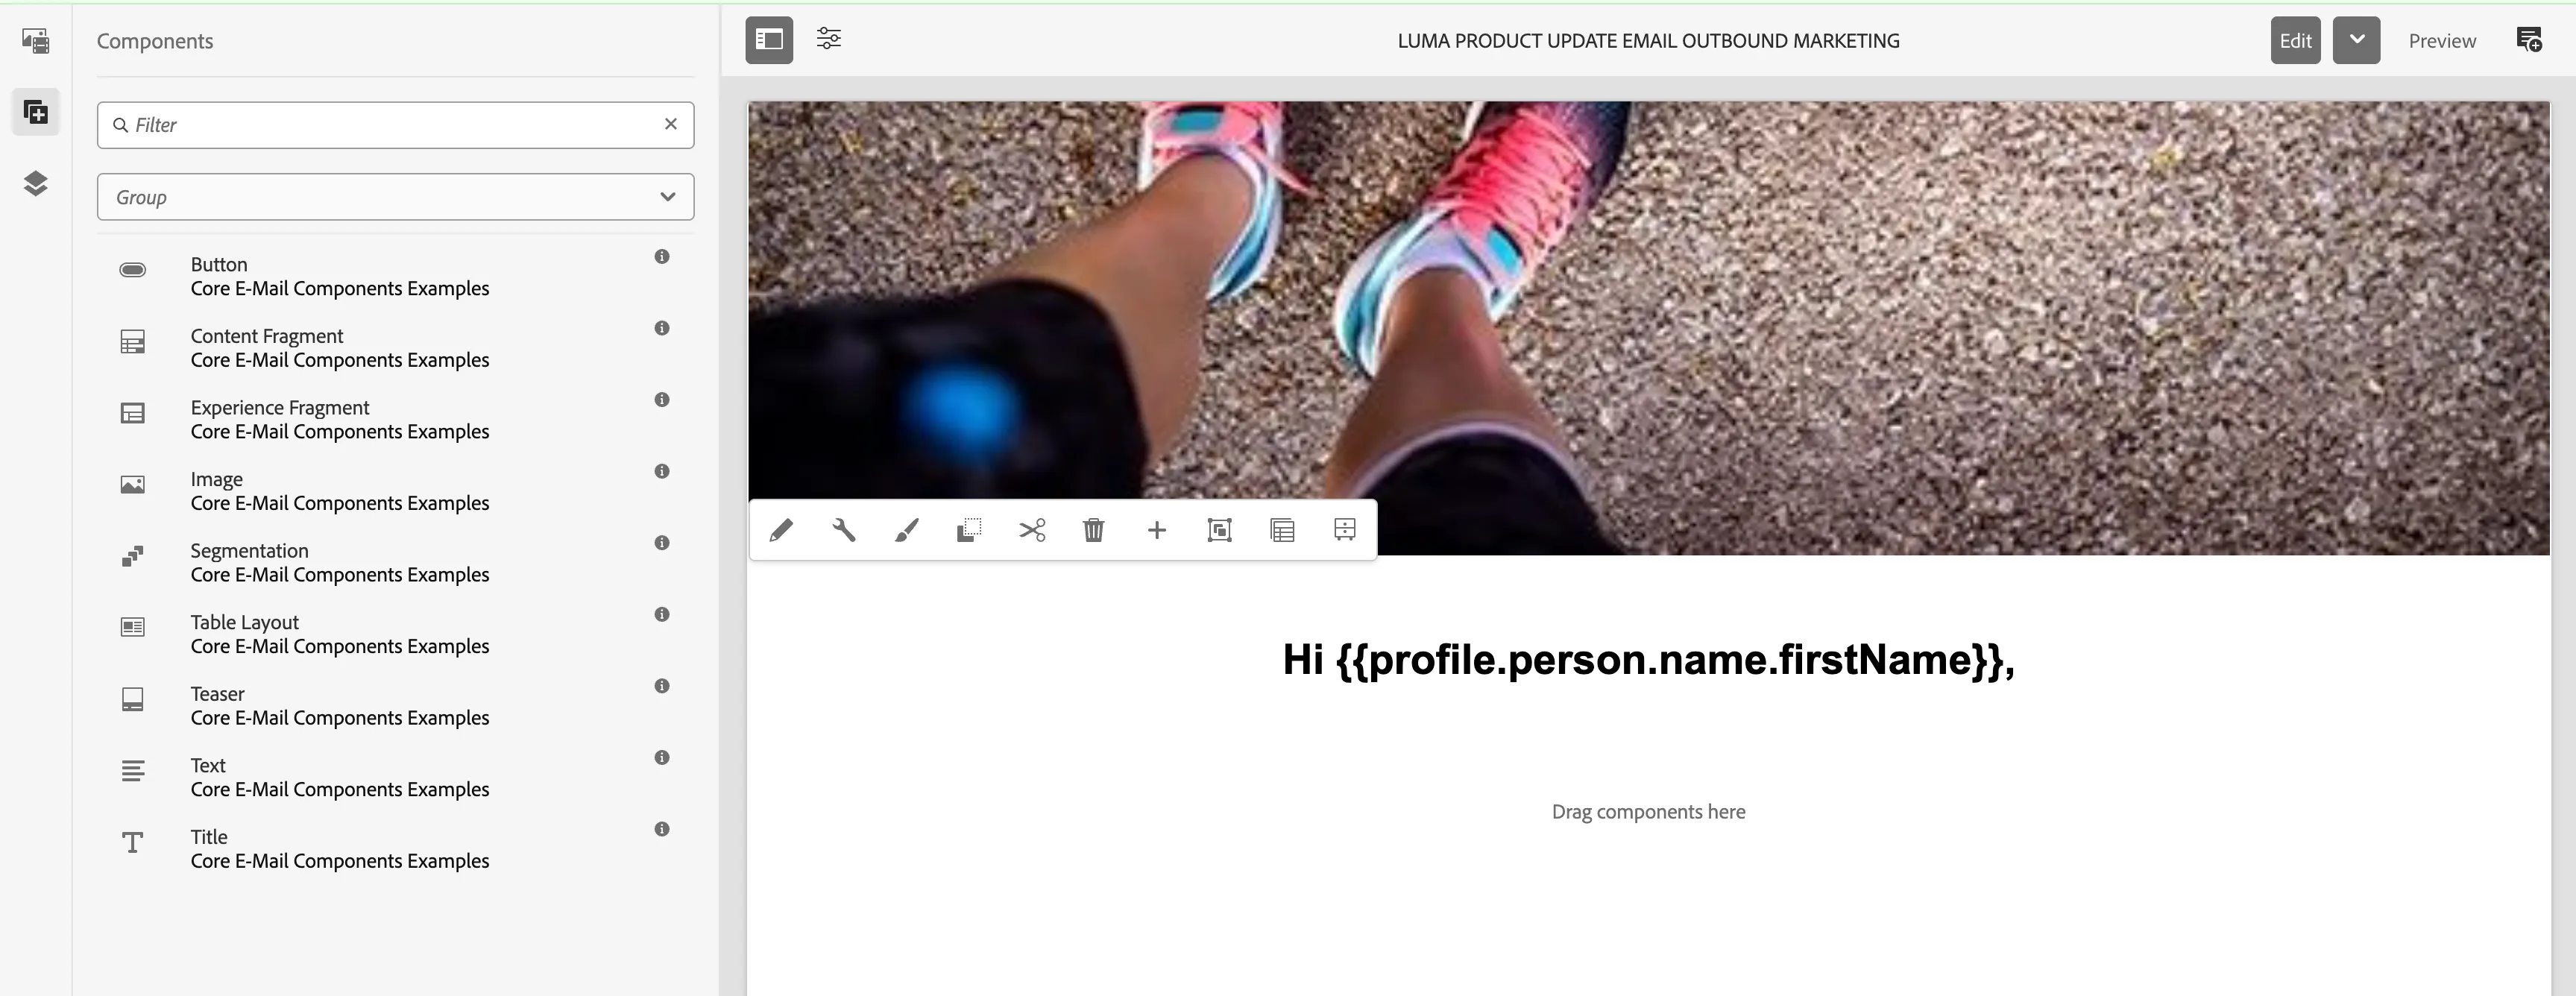Select the Table Layout component
Image resolution: width=2576 pixels, height=996 pixels.
pyautogui.click(x=395, y=634)
